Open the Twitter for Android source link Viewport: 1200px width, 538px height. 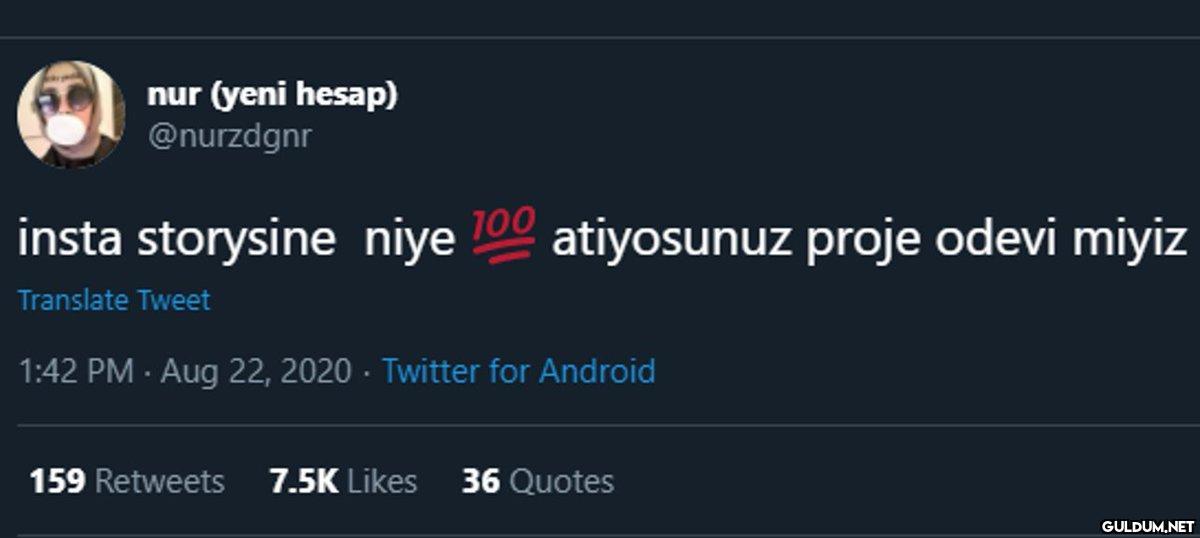[x=519, y=372]
